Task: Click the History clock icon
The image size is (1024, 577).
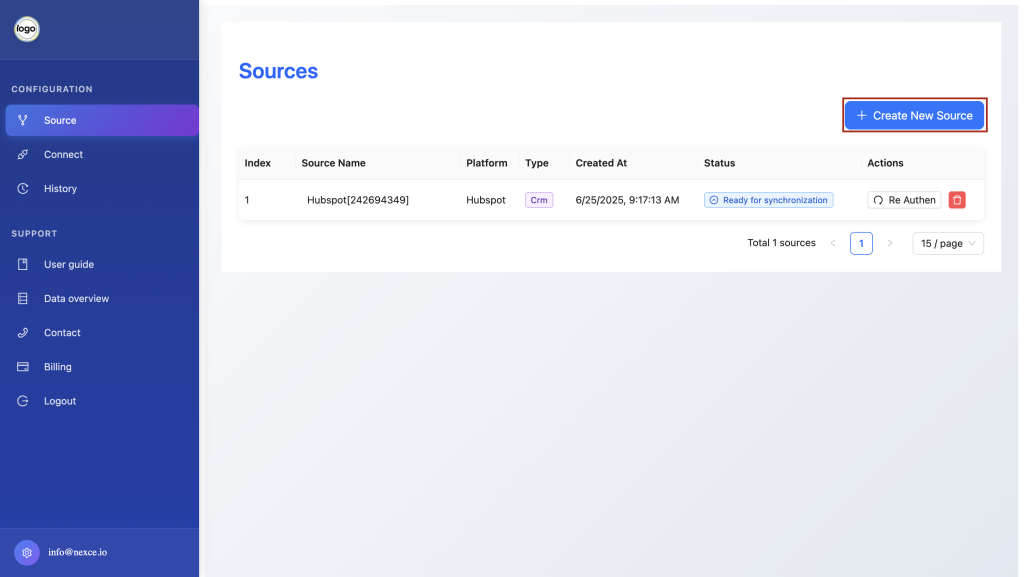Action: (x=23, y=188)
